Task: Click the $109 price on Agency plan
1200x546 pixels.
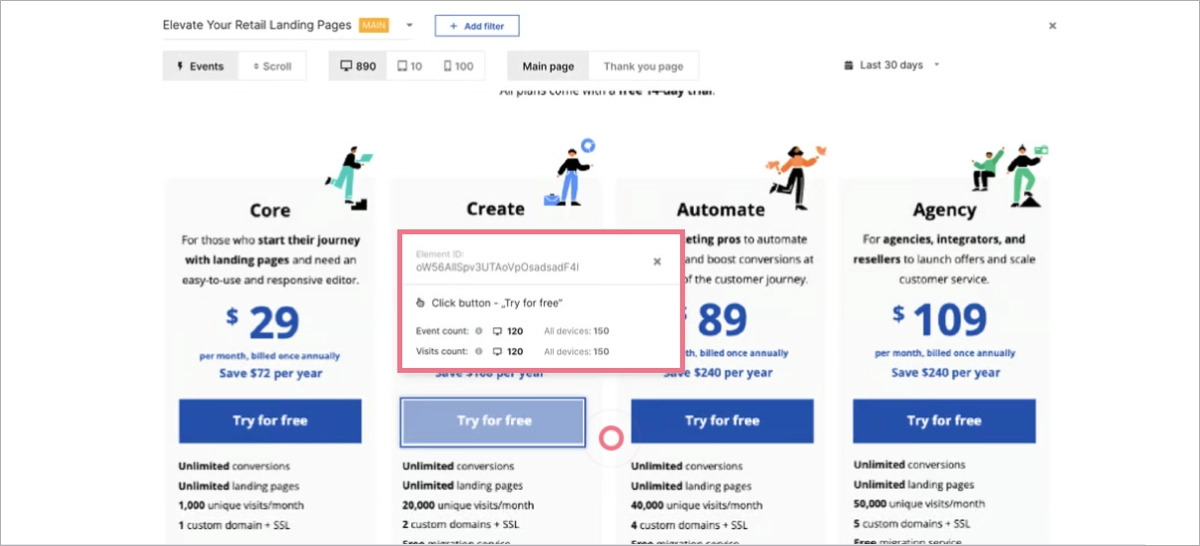Action: point(938,322)
